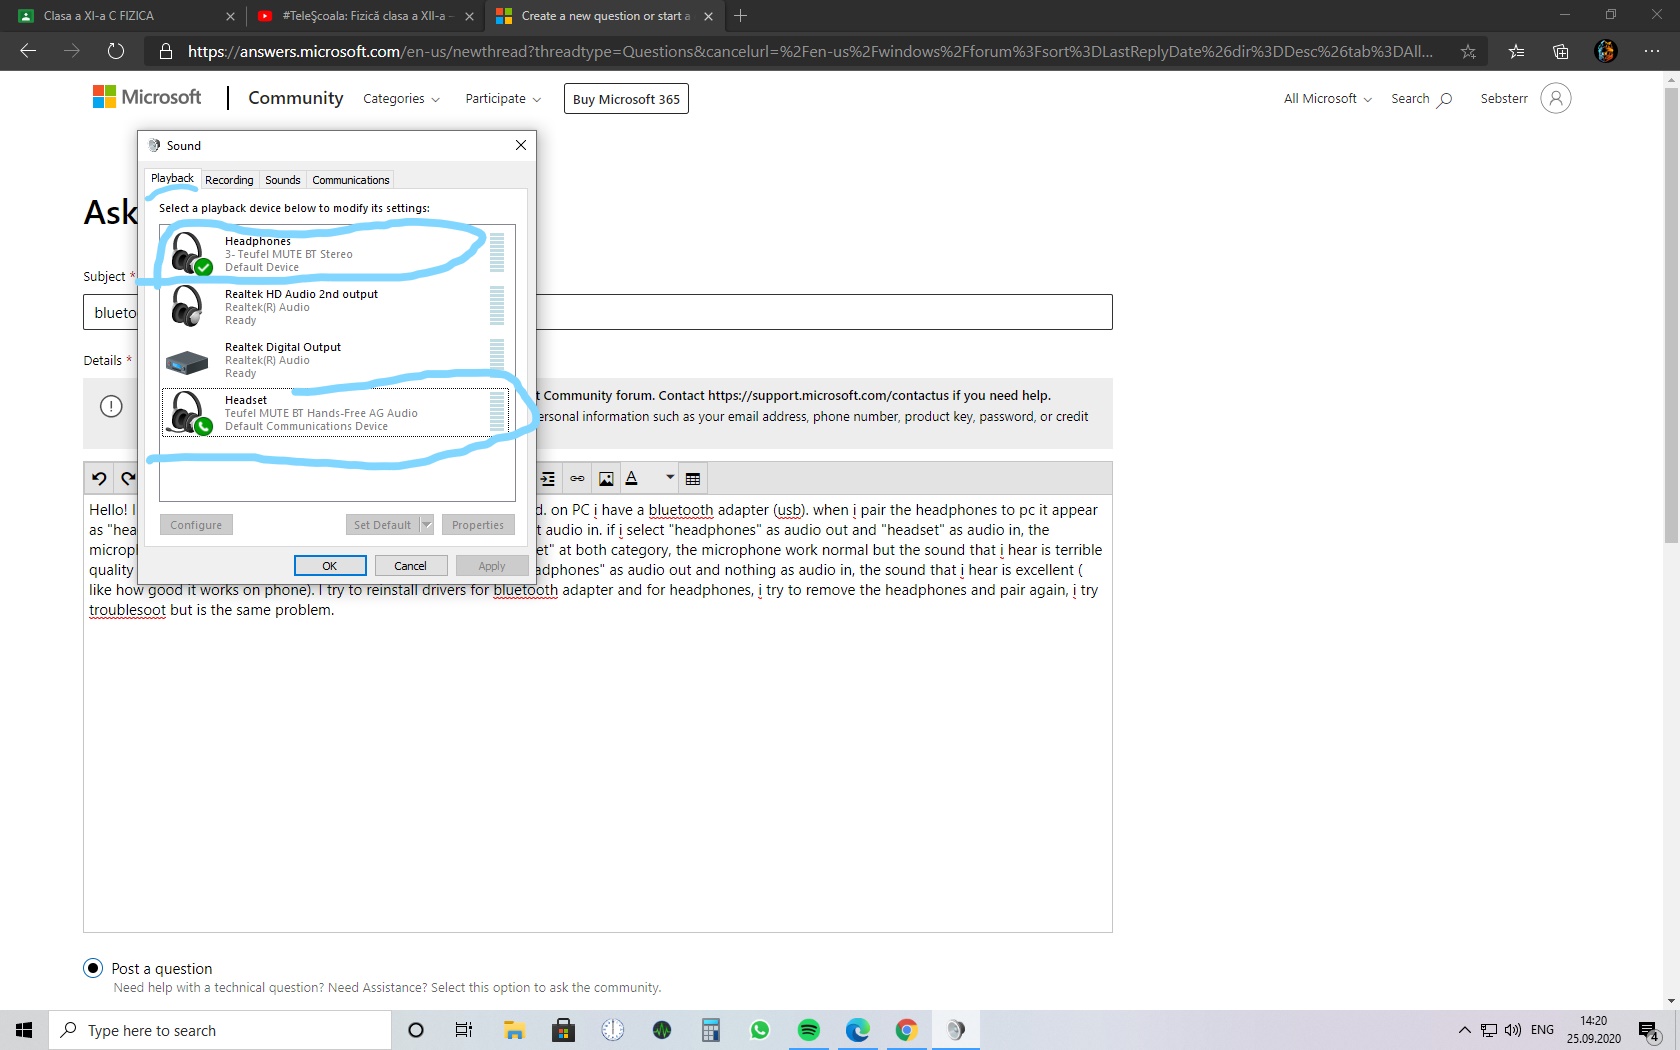Click the font color A icon
This screenshot has width=1680, height=1050.
point(632,479)
